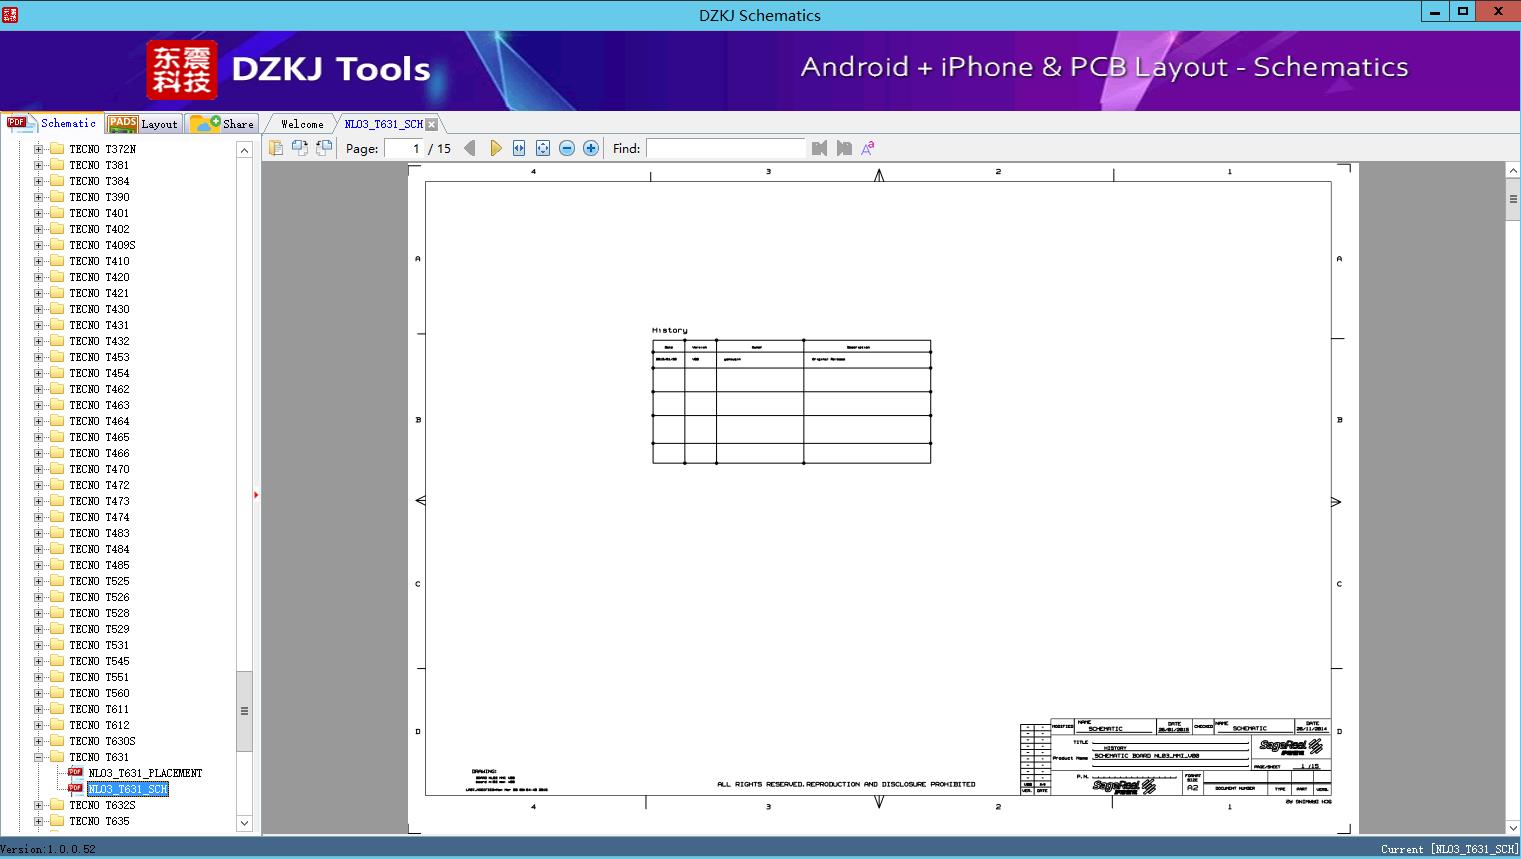Viewport: 1521px width, 859px height.
Task: Close the NL03_T631_SCH tab
Action: (432, 124)
